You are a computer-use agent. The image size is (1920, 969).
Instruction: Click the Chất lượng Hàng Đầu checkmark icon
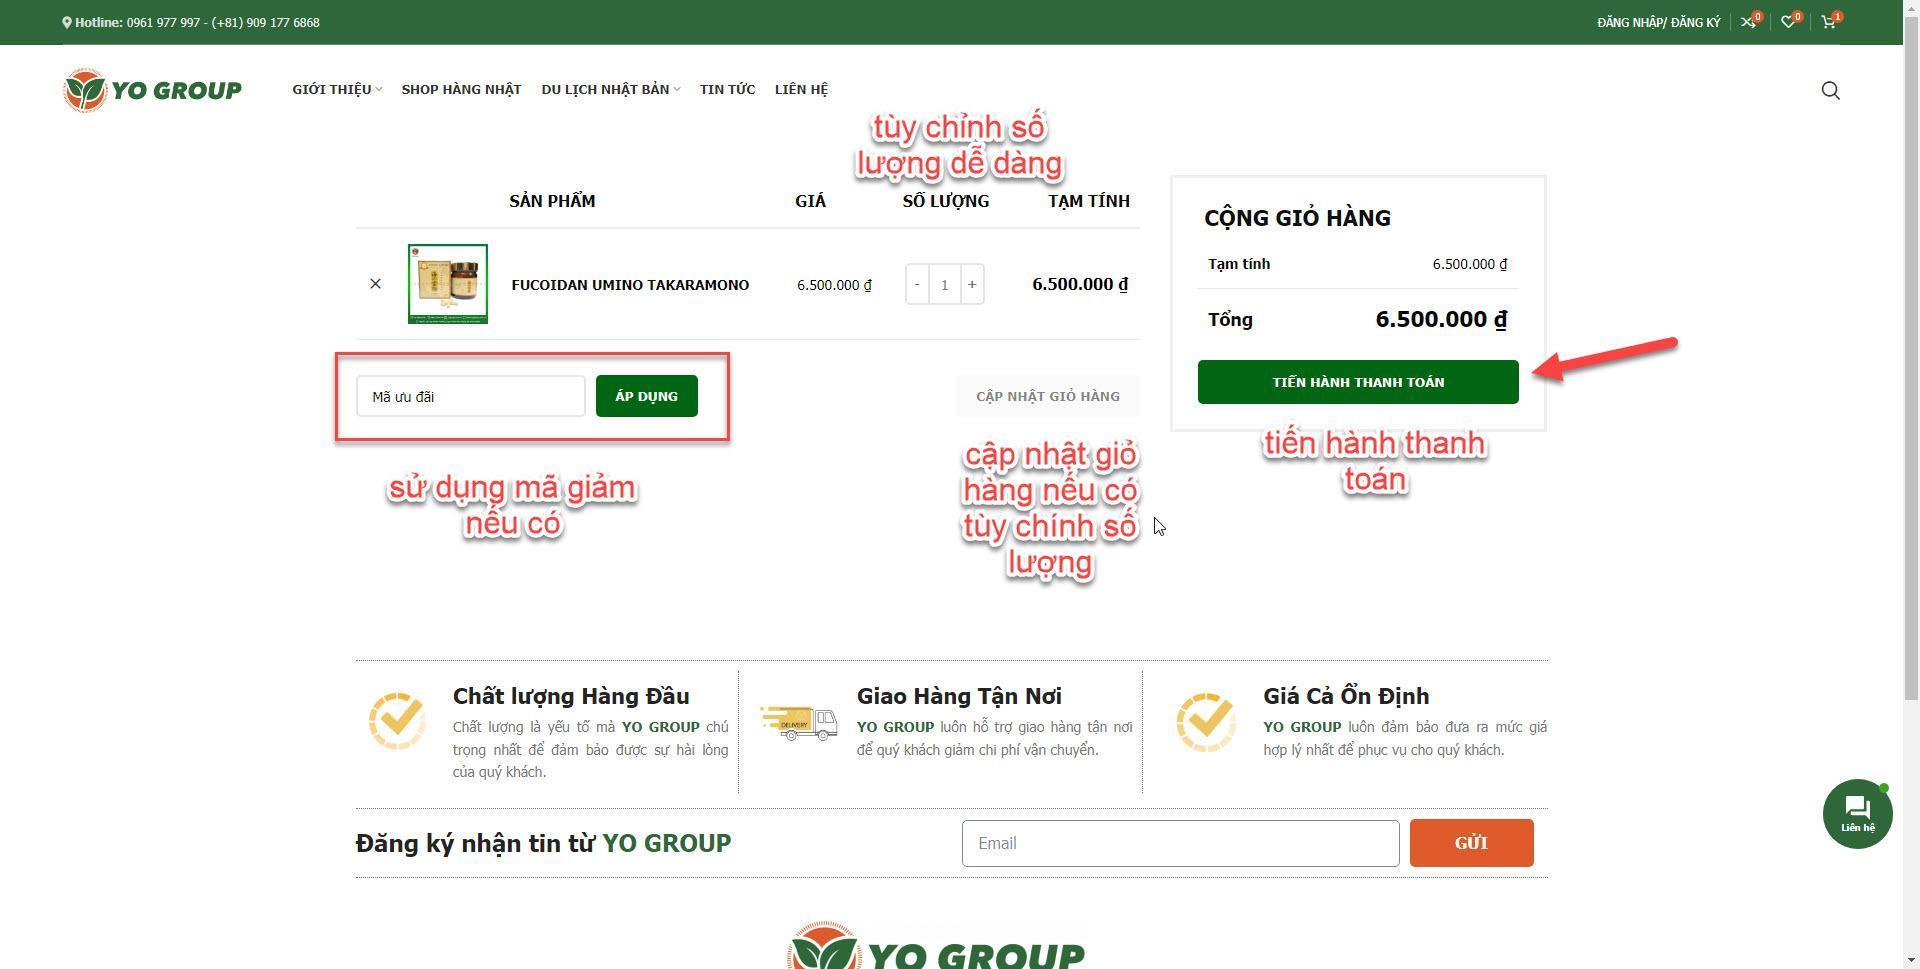pyautogui.click(x=397, y=721)
